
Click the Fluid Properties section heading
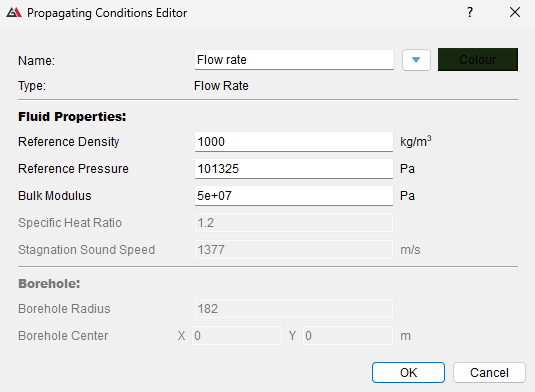click(72, 117)
